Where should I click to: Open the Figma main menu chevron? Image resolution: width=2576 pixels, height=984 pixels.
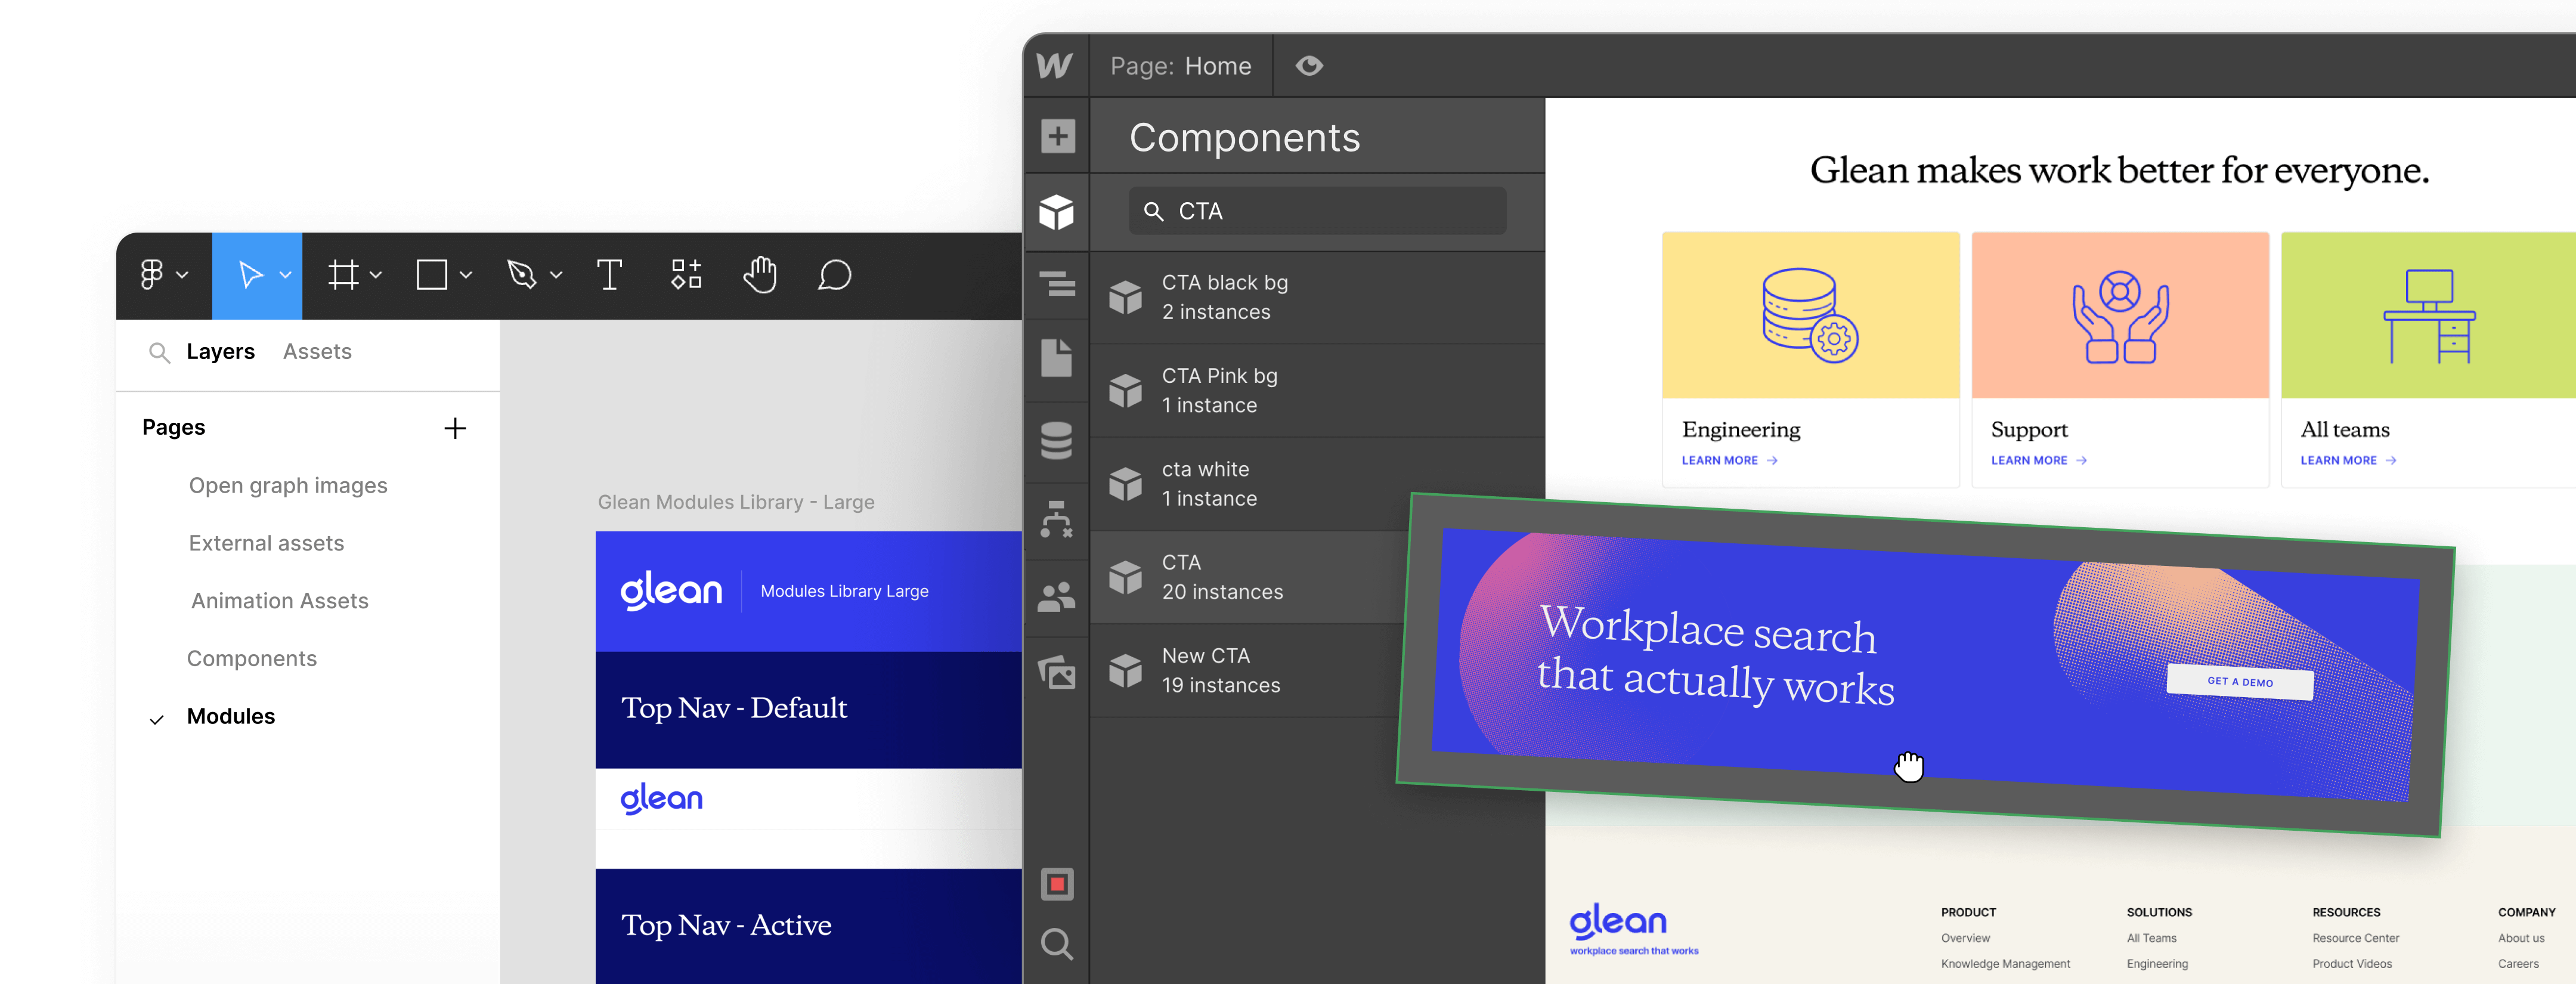point(182,275)
